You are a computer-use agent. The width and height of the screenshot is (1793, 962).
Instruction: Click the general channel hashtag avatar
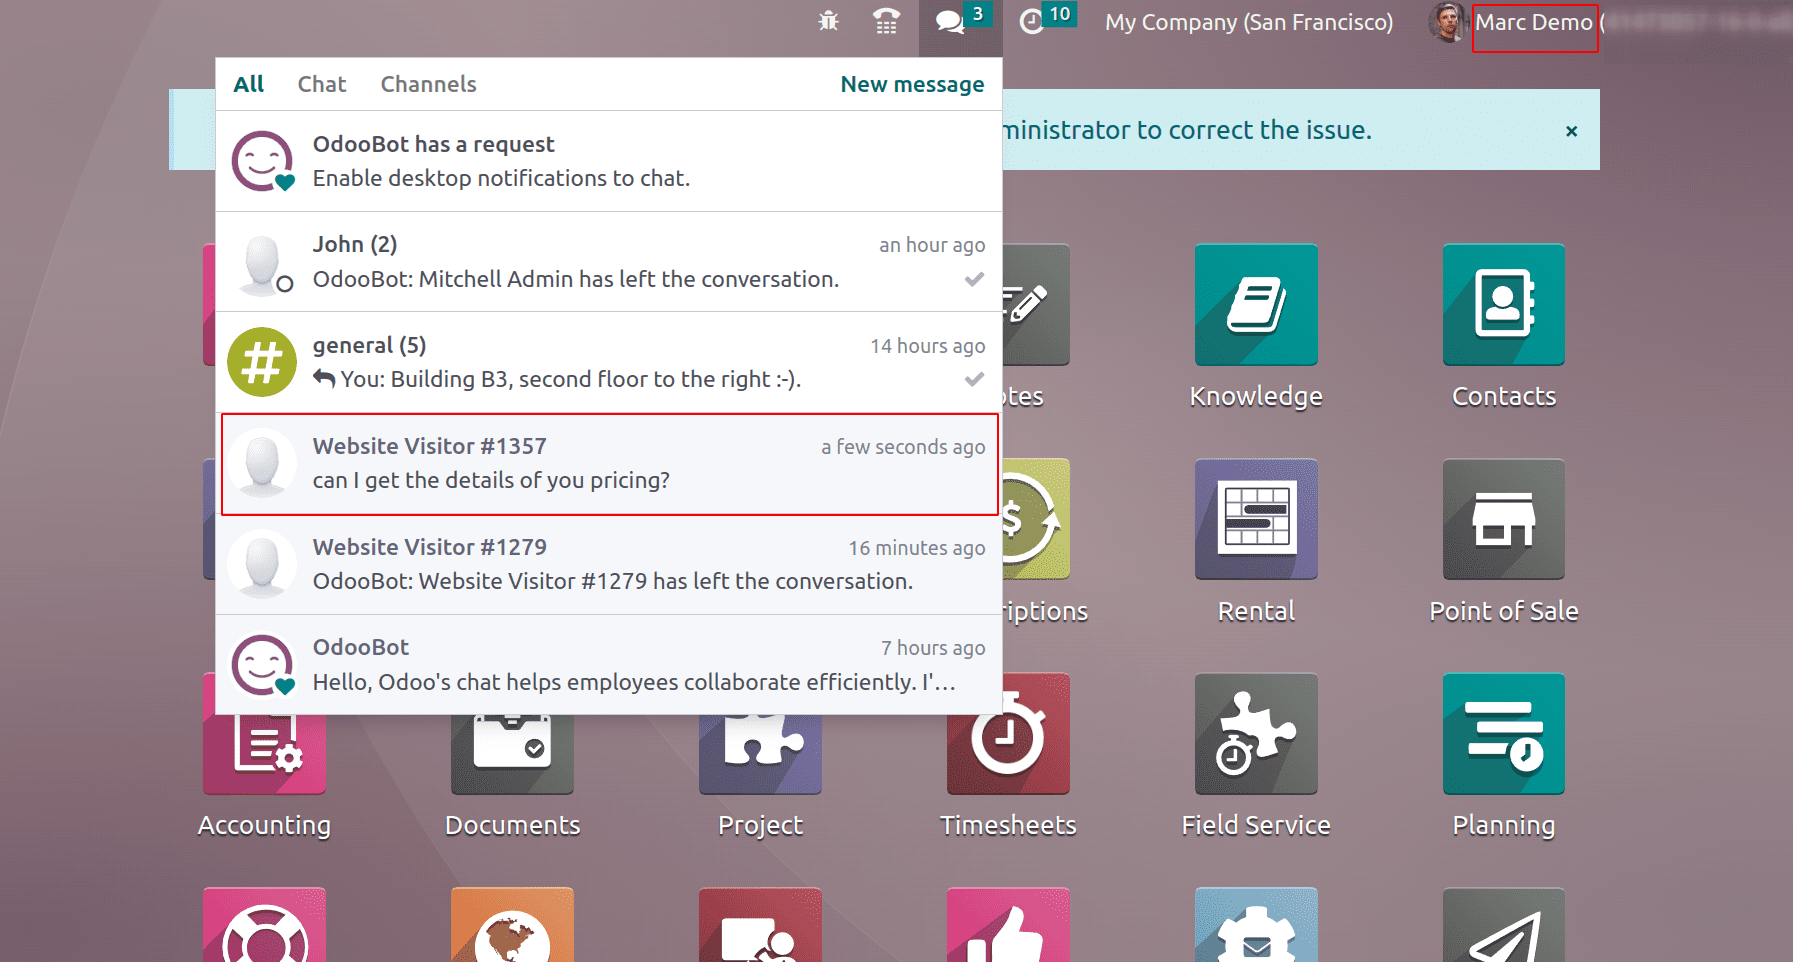point(262,362)
